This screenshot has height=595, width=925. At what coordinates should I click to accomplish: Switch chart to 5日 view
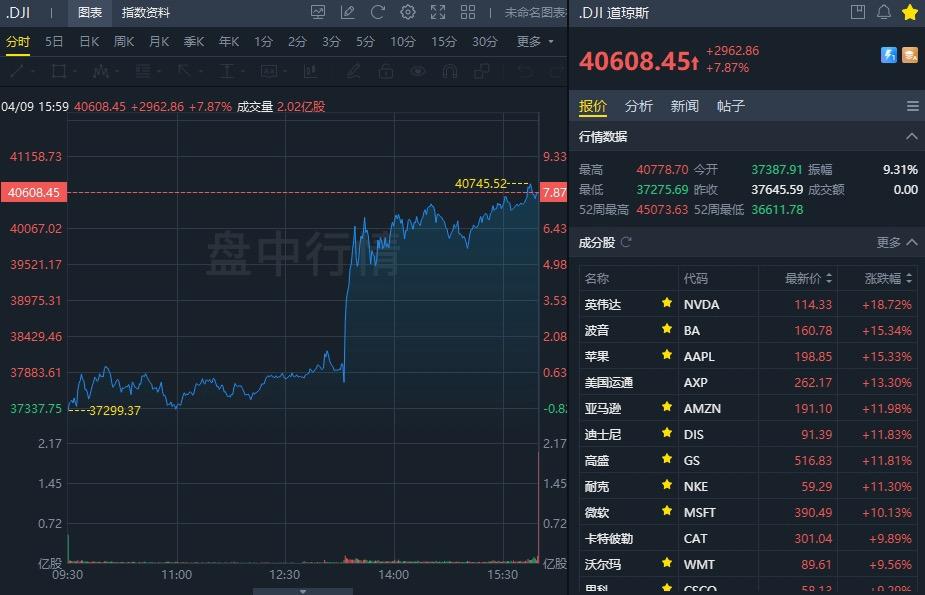[54, 41]
